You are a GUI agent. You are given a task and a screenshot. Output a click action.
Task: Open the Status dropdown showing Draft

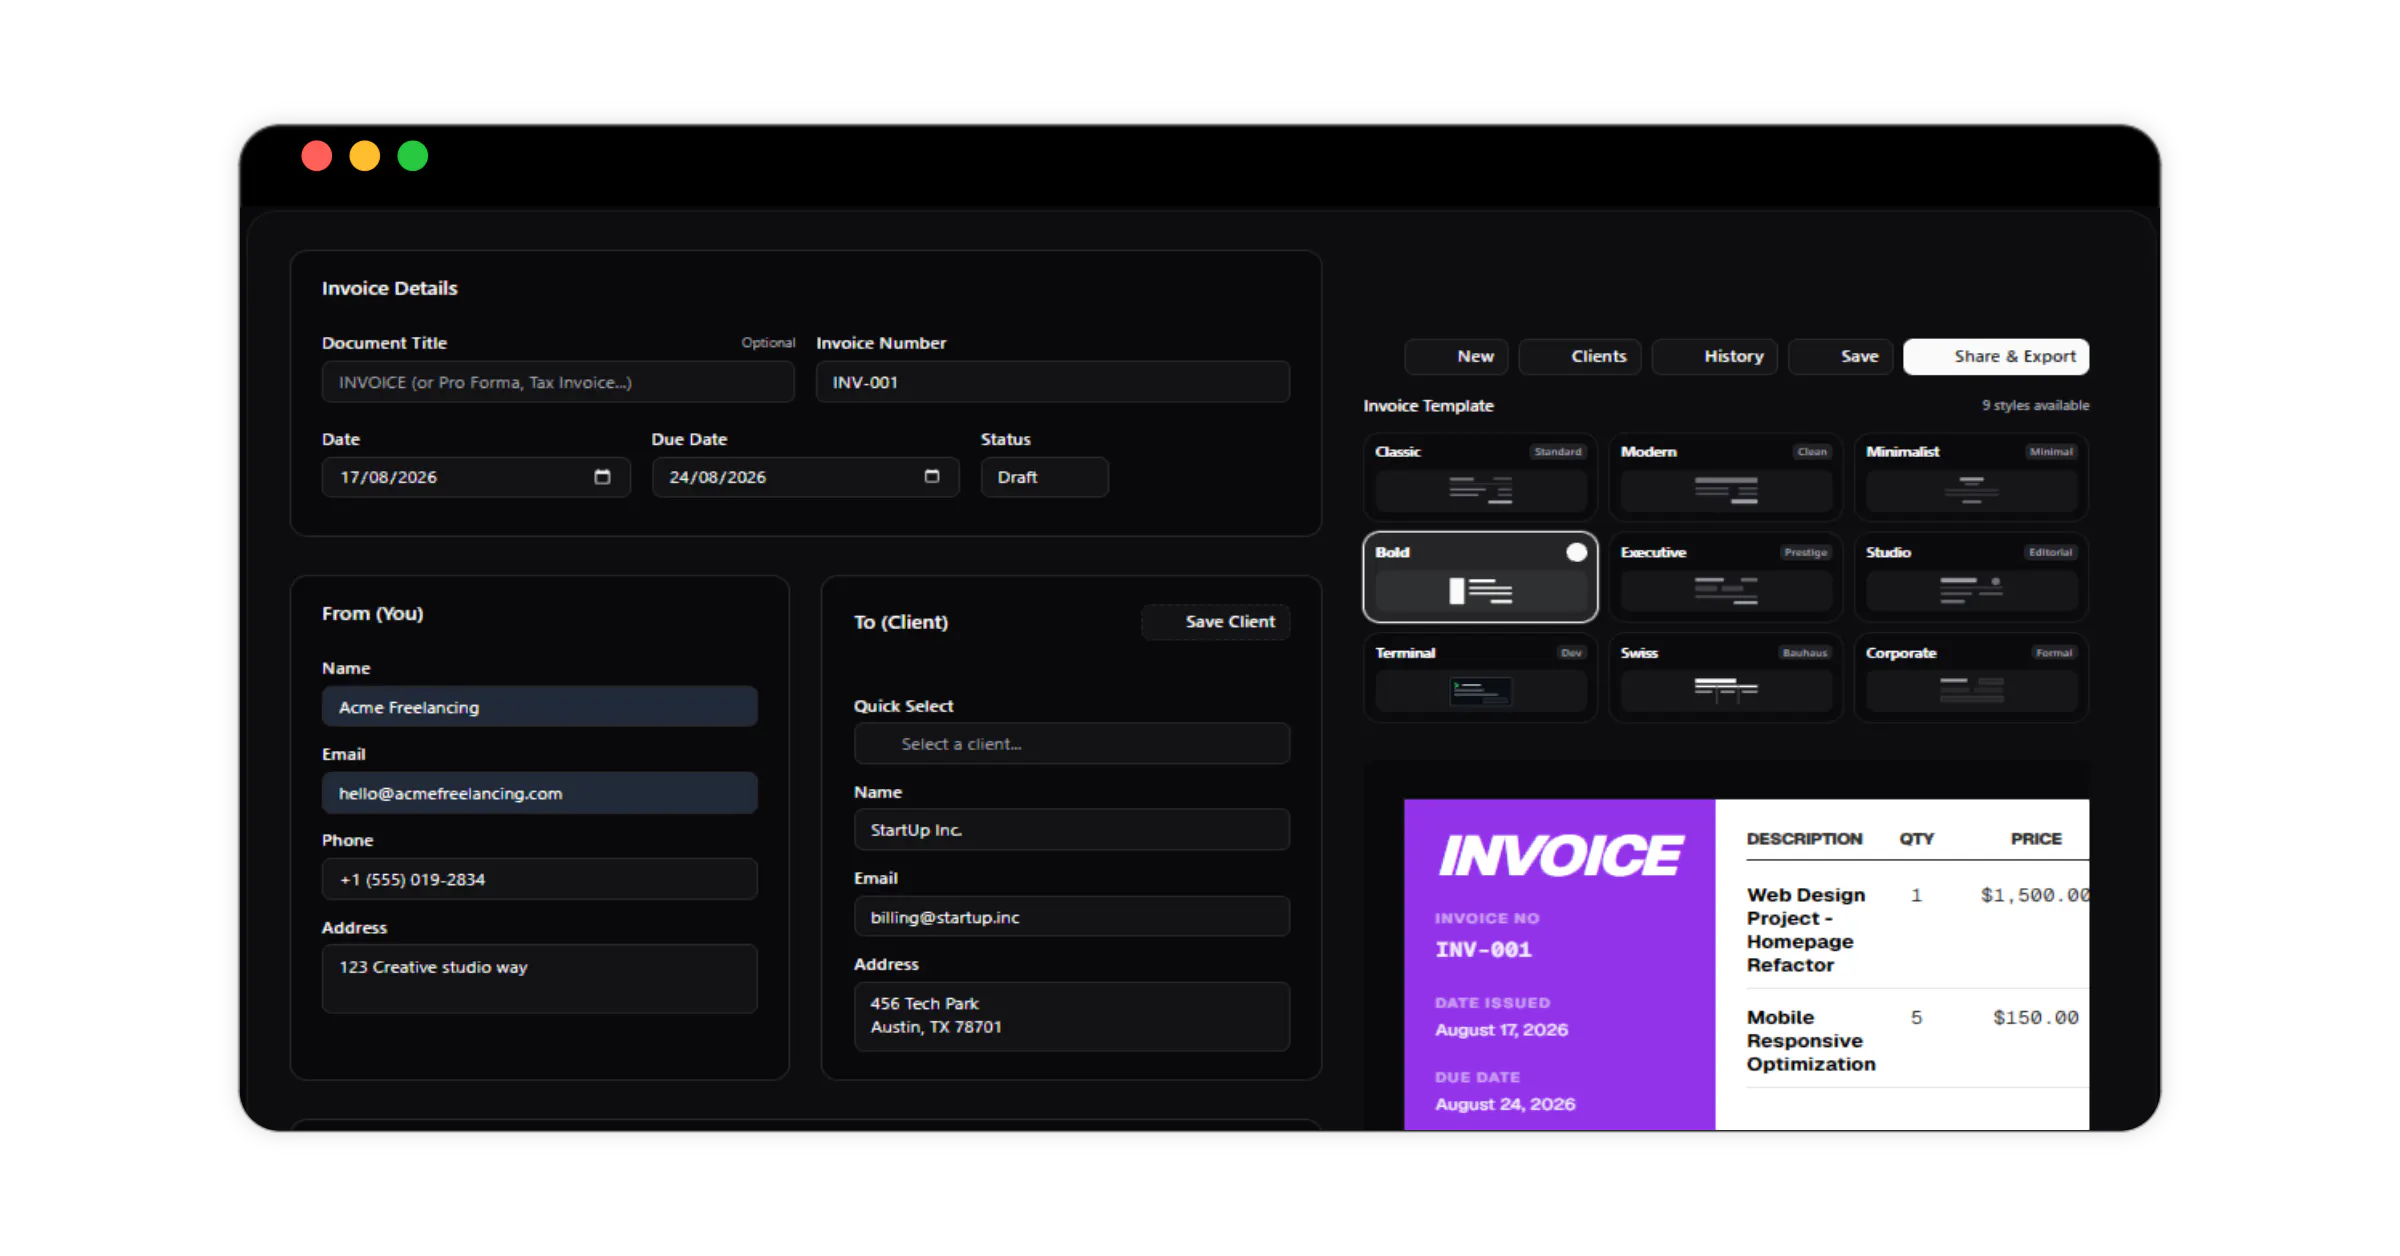pos(1044,477)
